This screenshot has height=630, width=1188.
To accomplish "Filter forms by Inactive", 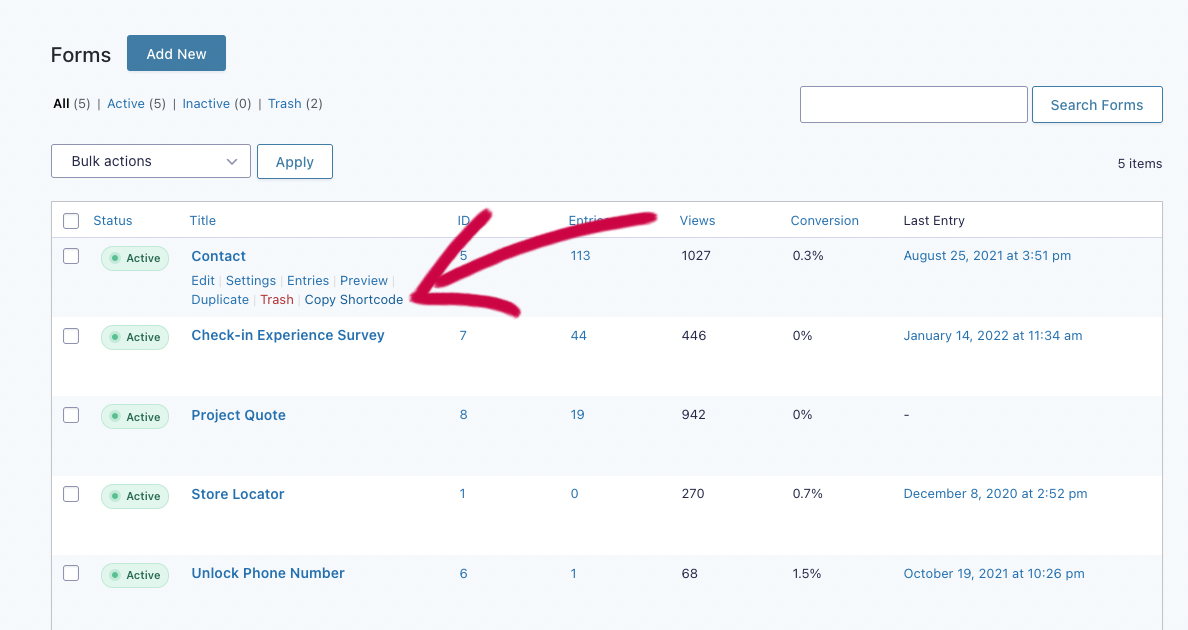I will (206, 104).
